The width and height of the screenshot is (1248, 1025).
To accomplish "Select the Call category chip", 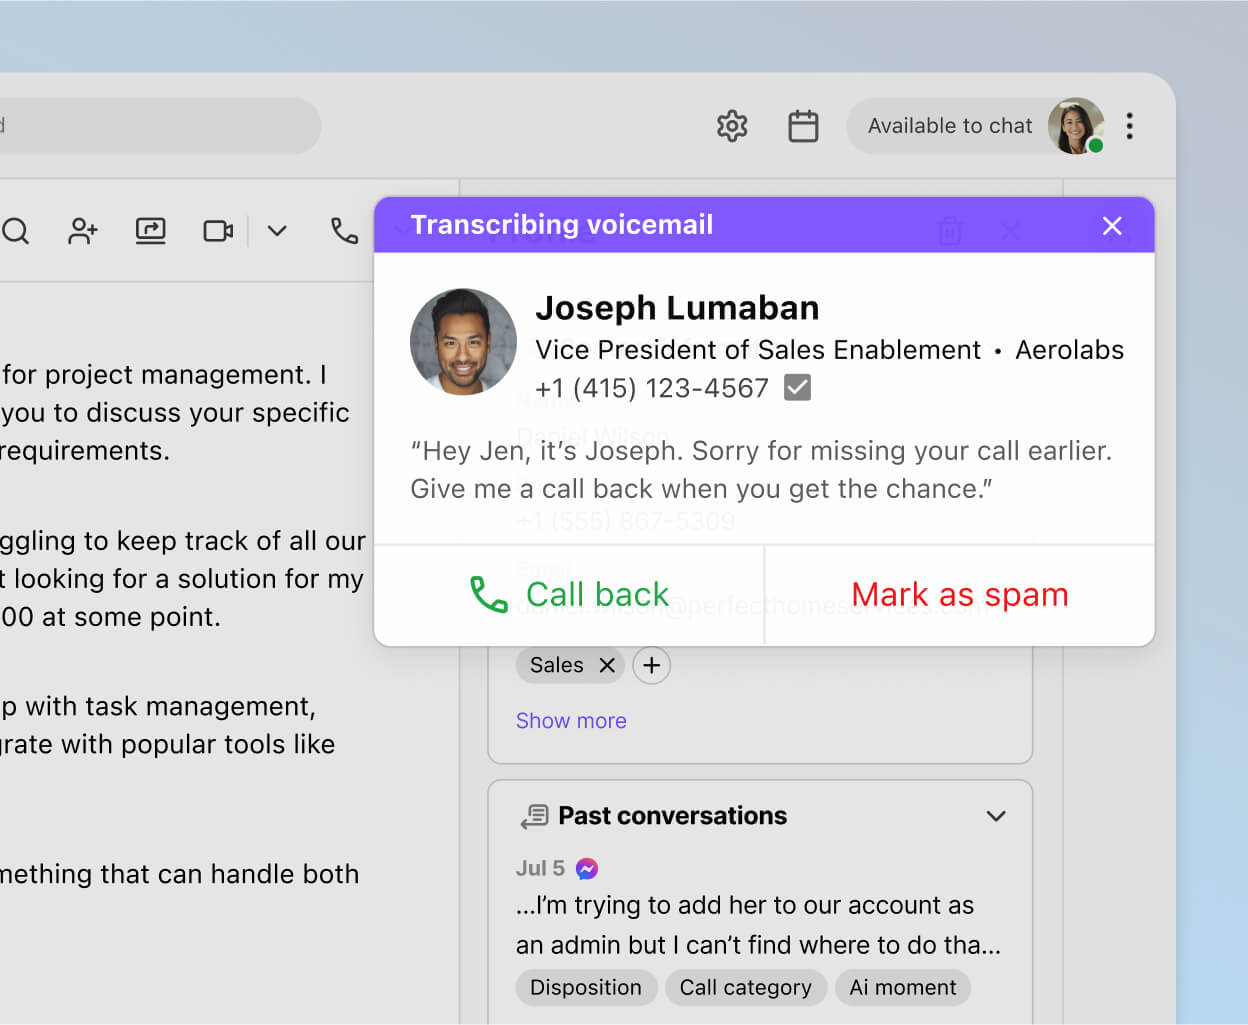I will 746,988.
